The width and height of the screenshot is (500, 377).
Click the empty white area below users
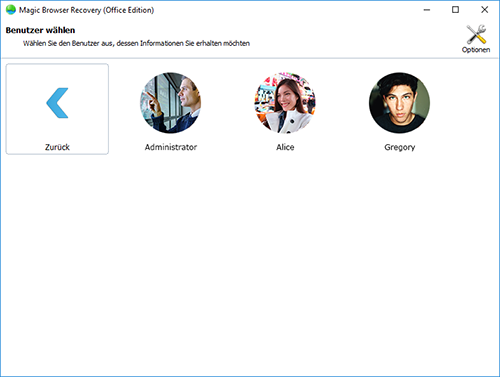[x=250, y=263]
